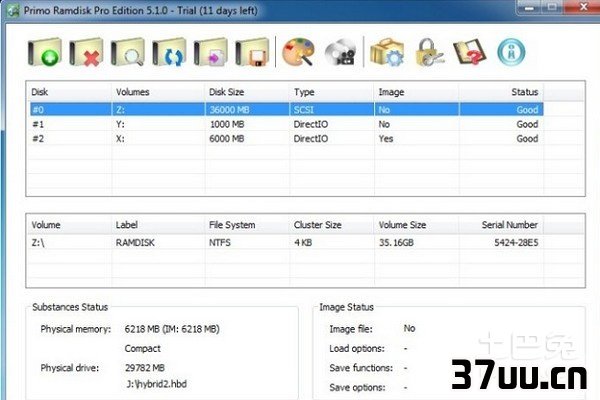This screenshot has height=400, width=600.
Task: Click the Load Image purple arrow disk icon
Action: (x=210, y=52)
